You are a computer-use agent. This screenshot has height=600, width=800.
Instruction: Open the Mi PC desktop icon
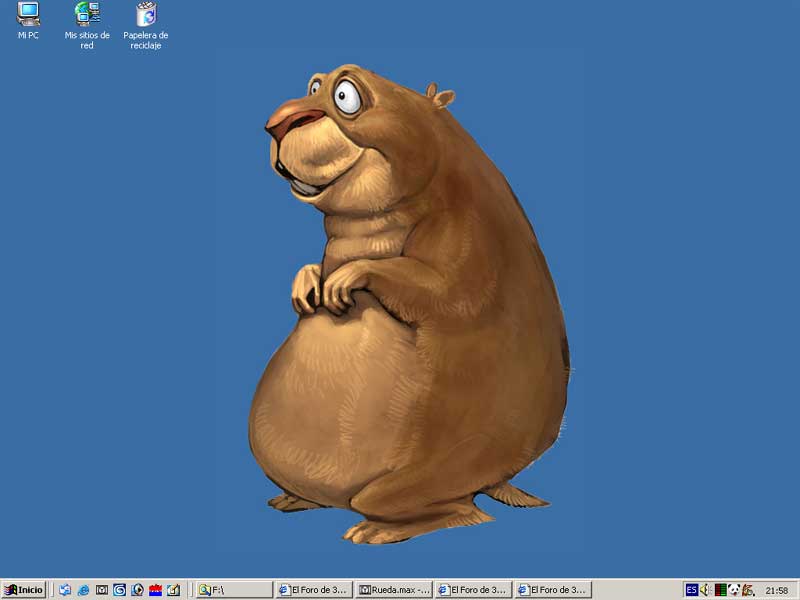tap(28, 21)
